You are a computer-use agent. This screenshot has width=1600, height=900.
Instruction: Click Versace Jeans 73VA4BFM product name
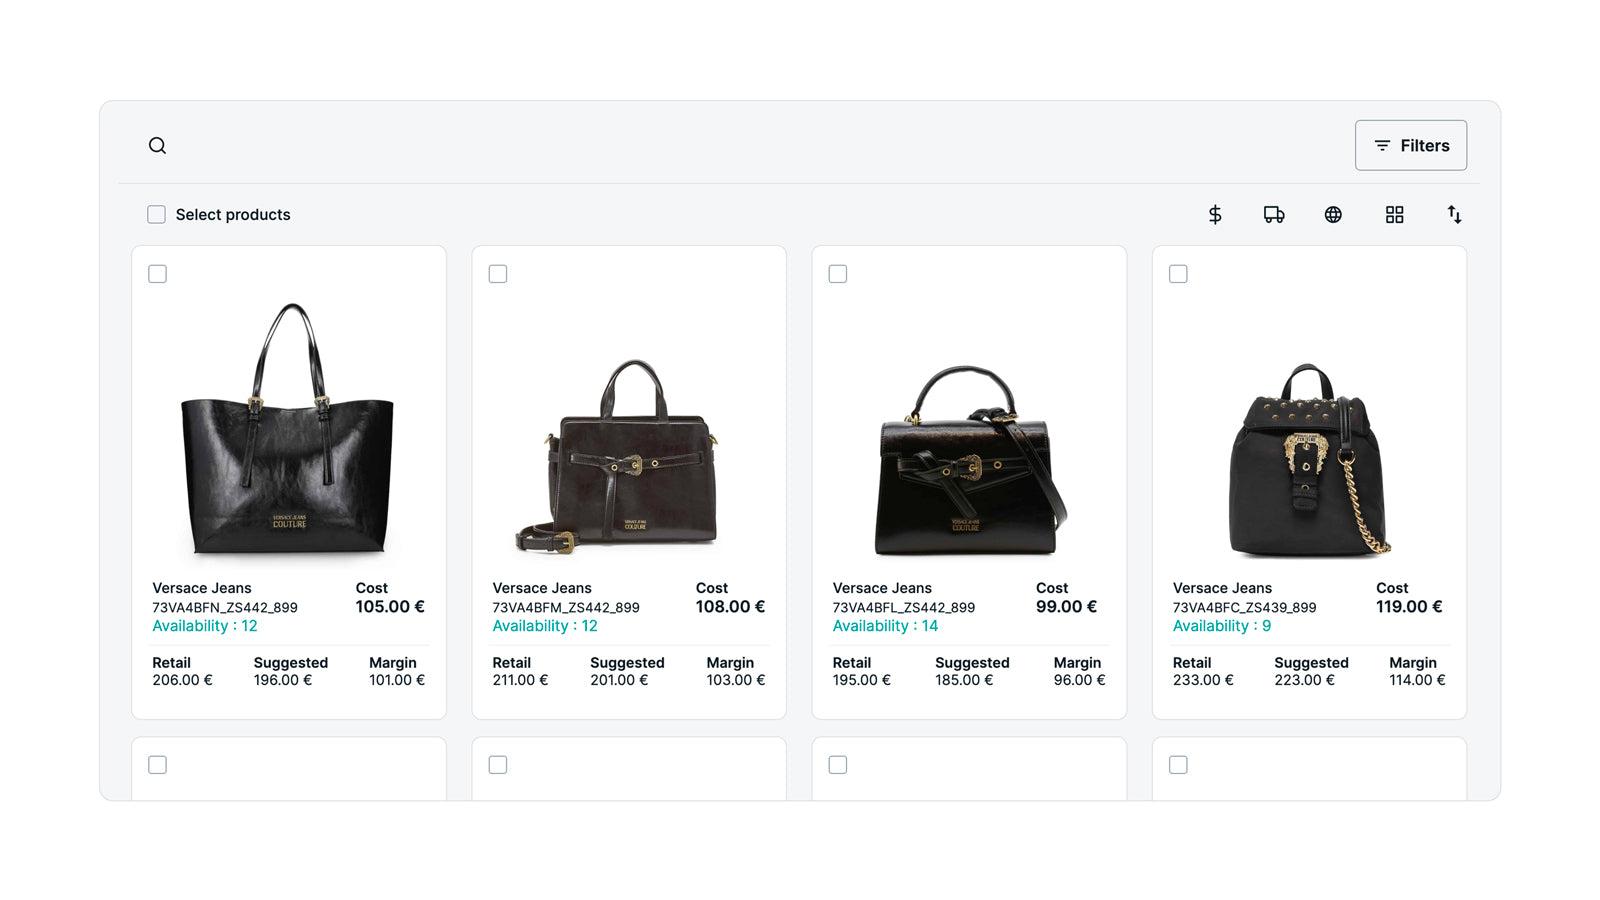[x=541, y=588]
